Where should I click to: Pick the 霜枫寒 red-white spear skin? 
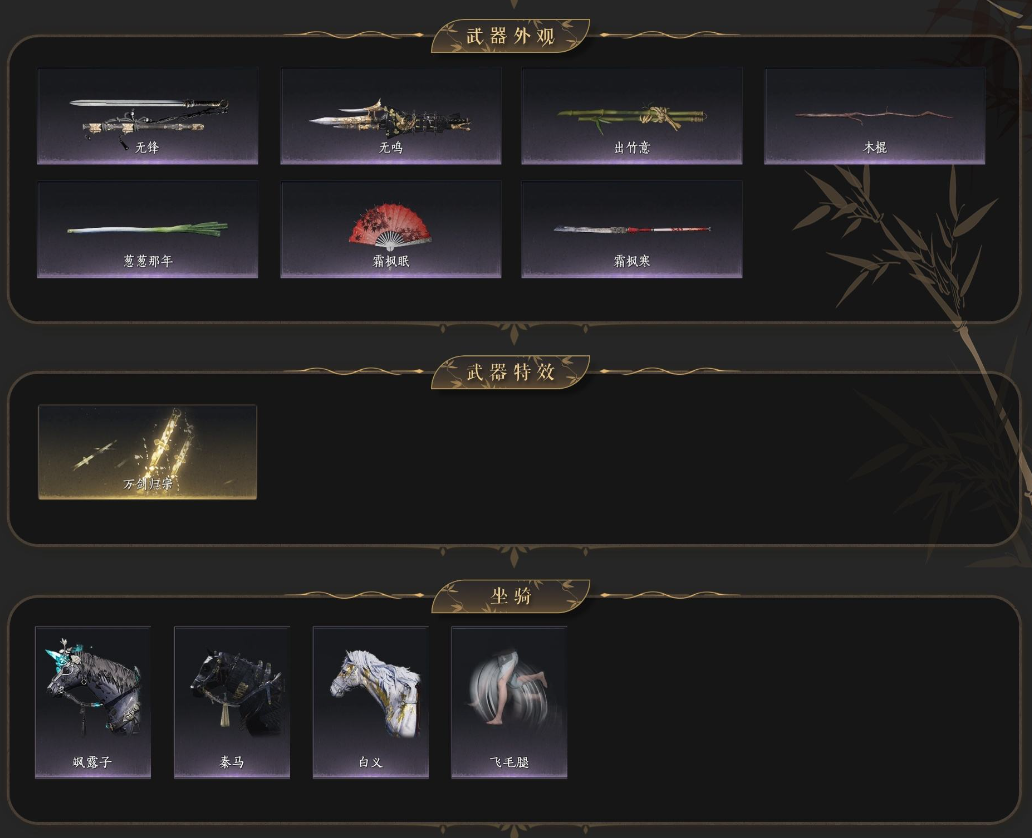(x=632, y=230)
